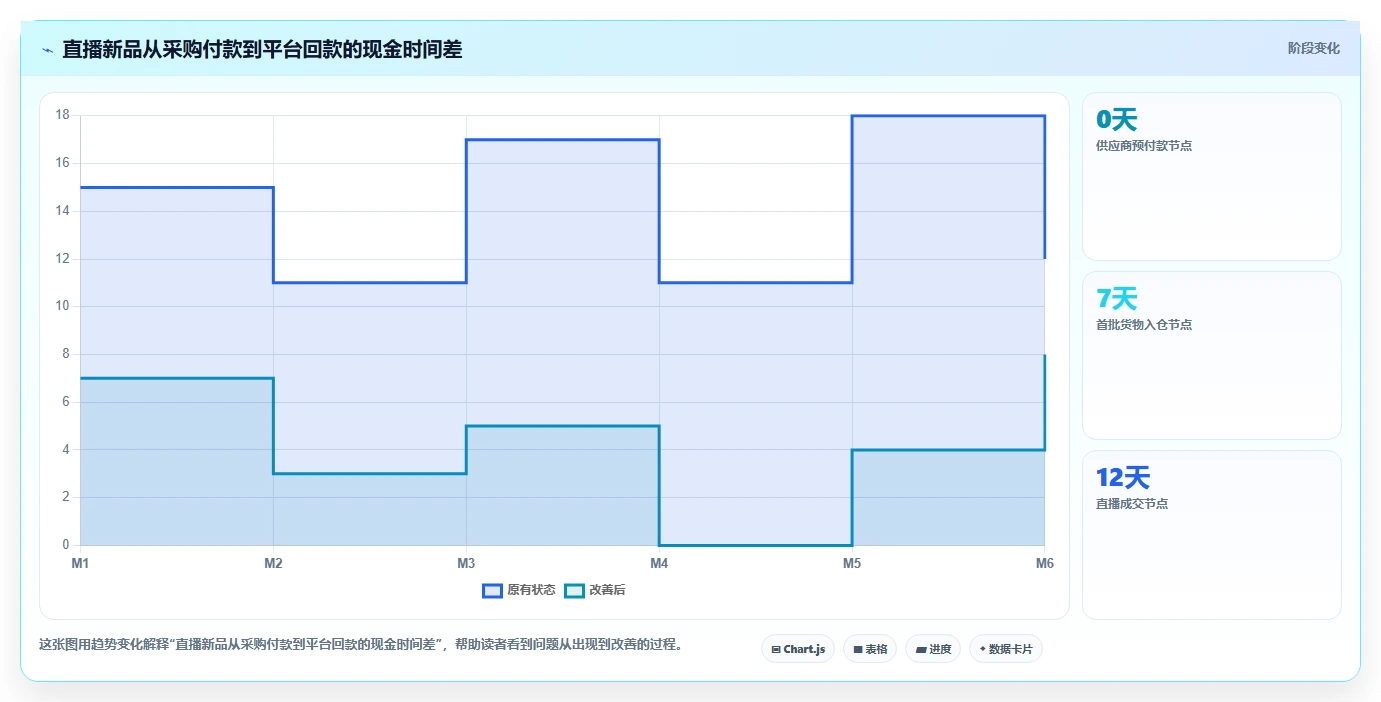Select the 12天 直播成交节点 card

tap(1212, 535)
